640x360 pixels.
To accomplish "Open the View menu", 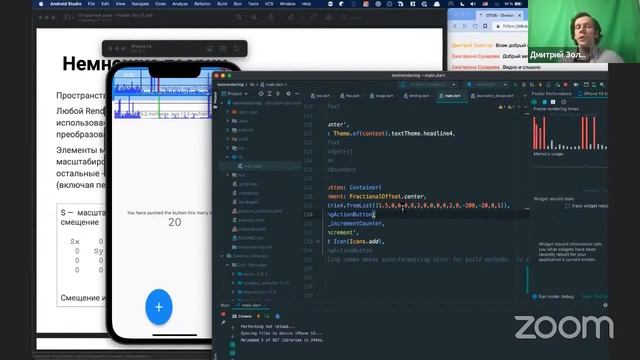I will click(x=120, y=4).
